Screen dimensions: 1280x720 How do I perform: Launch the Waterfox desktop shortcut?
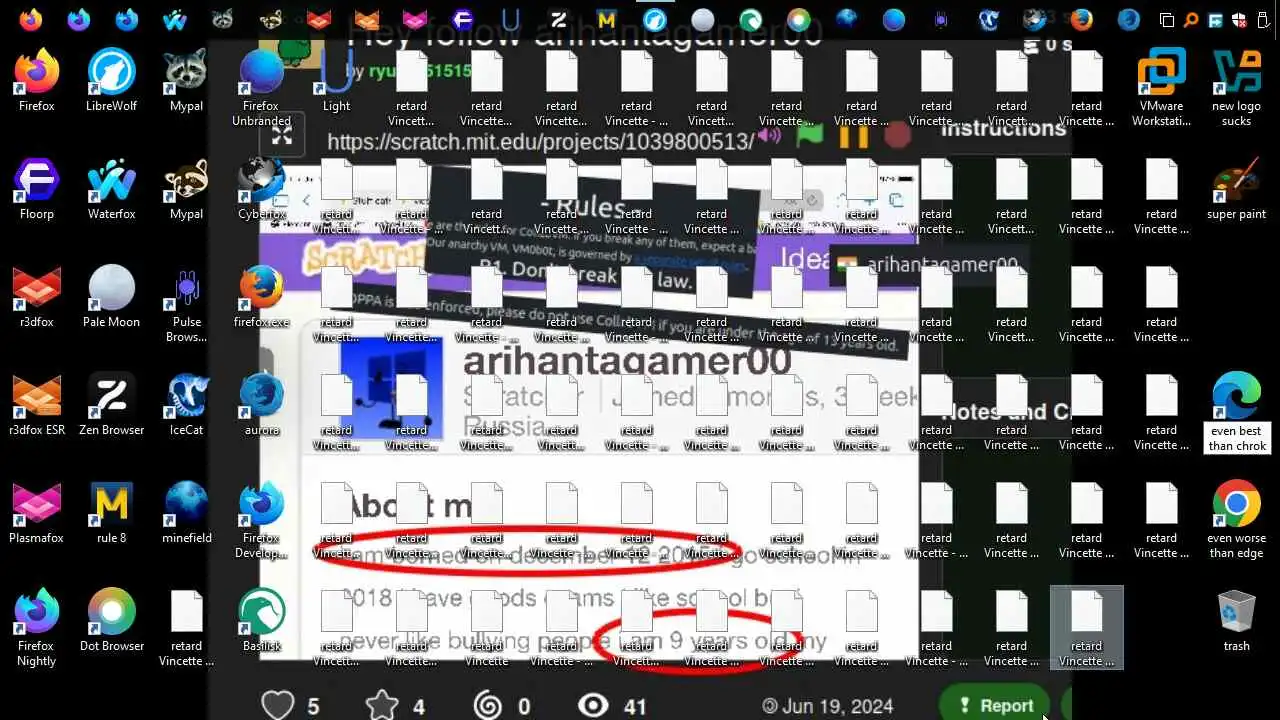pyautogui.click(x=111, y=188)
